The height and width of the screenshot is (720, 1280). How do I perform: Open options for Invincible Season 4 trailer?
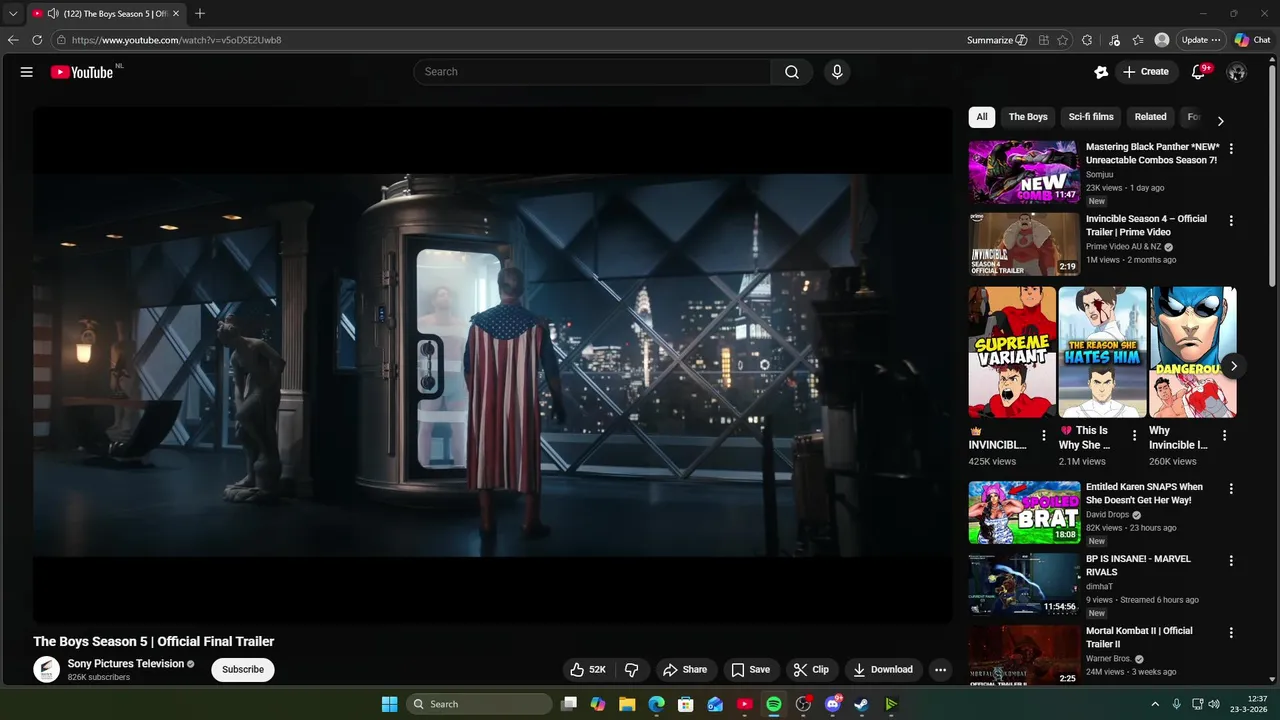tap(1231, 221)
